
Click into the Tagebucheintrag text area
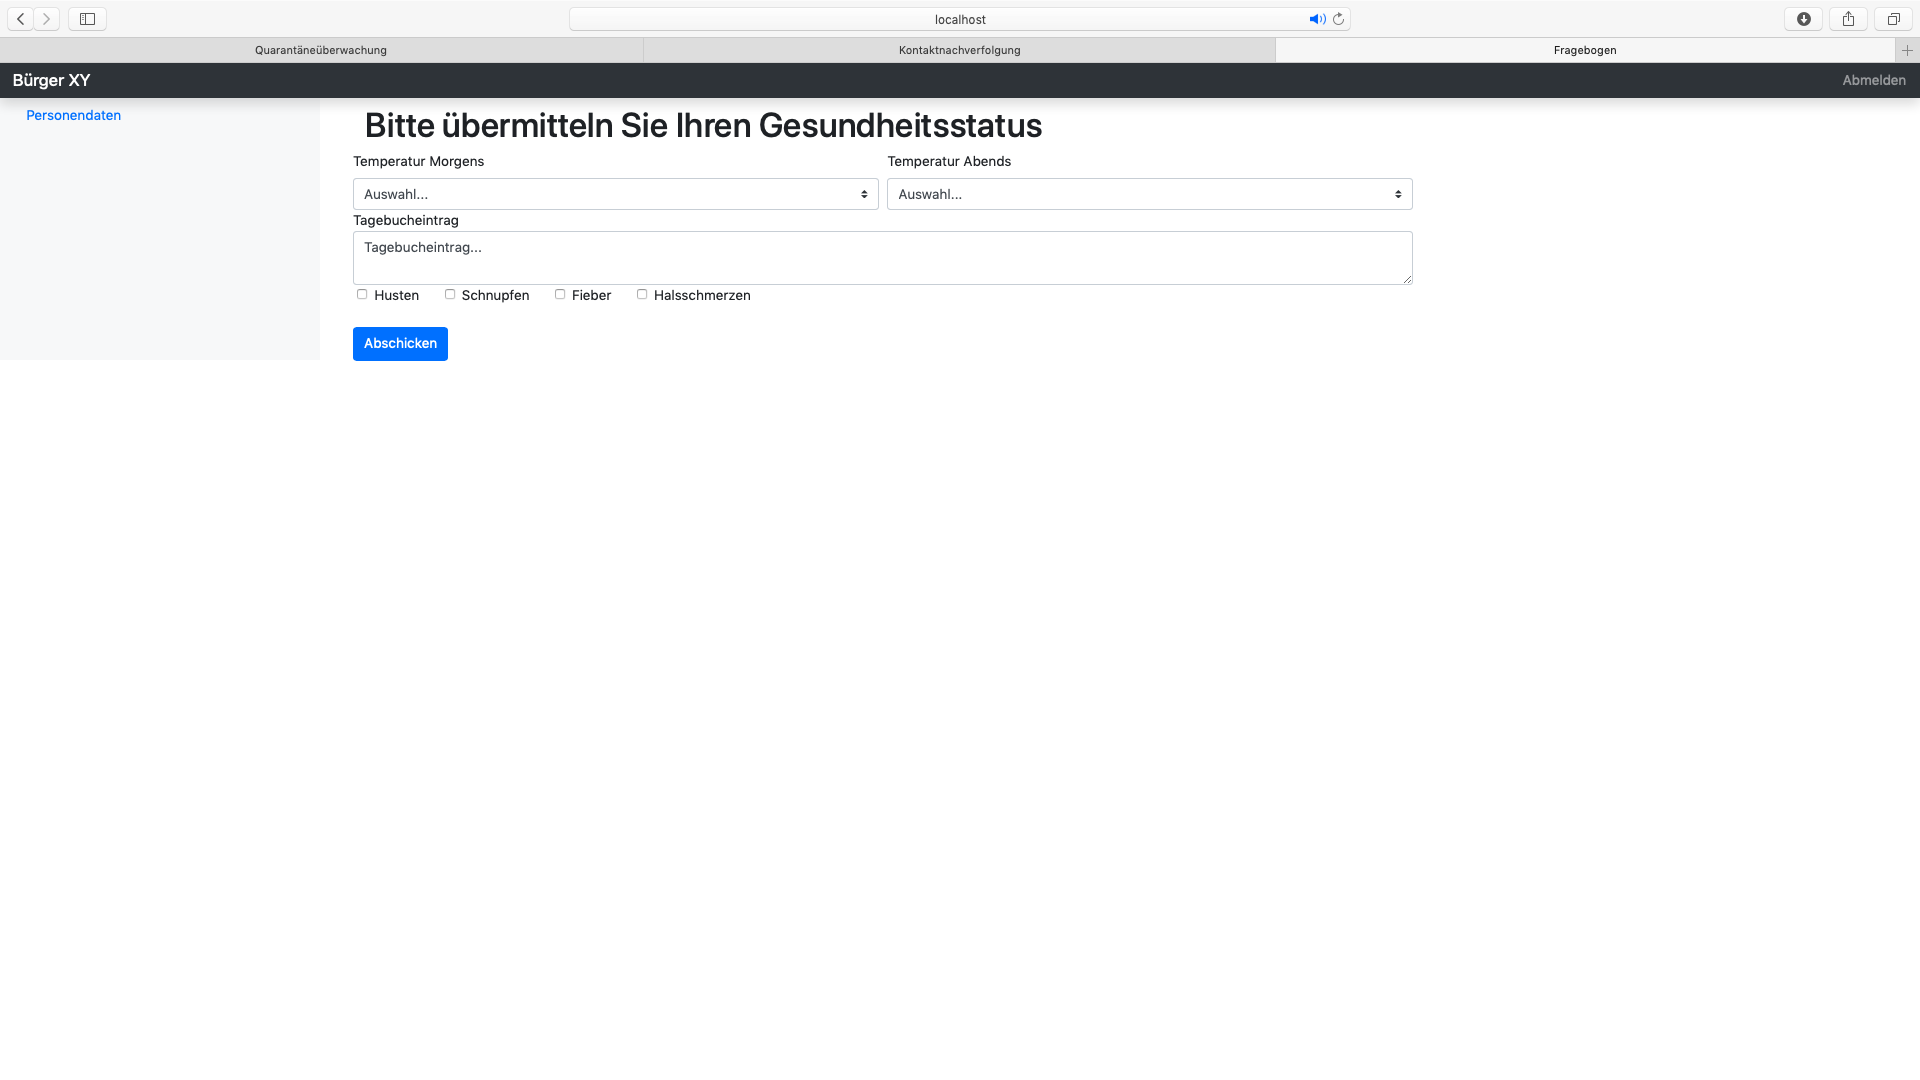[882, 258]
